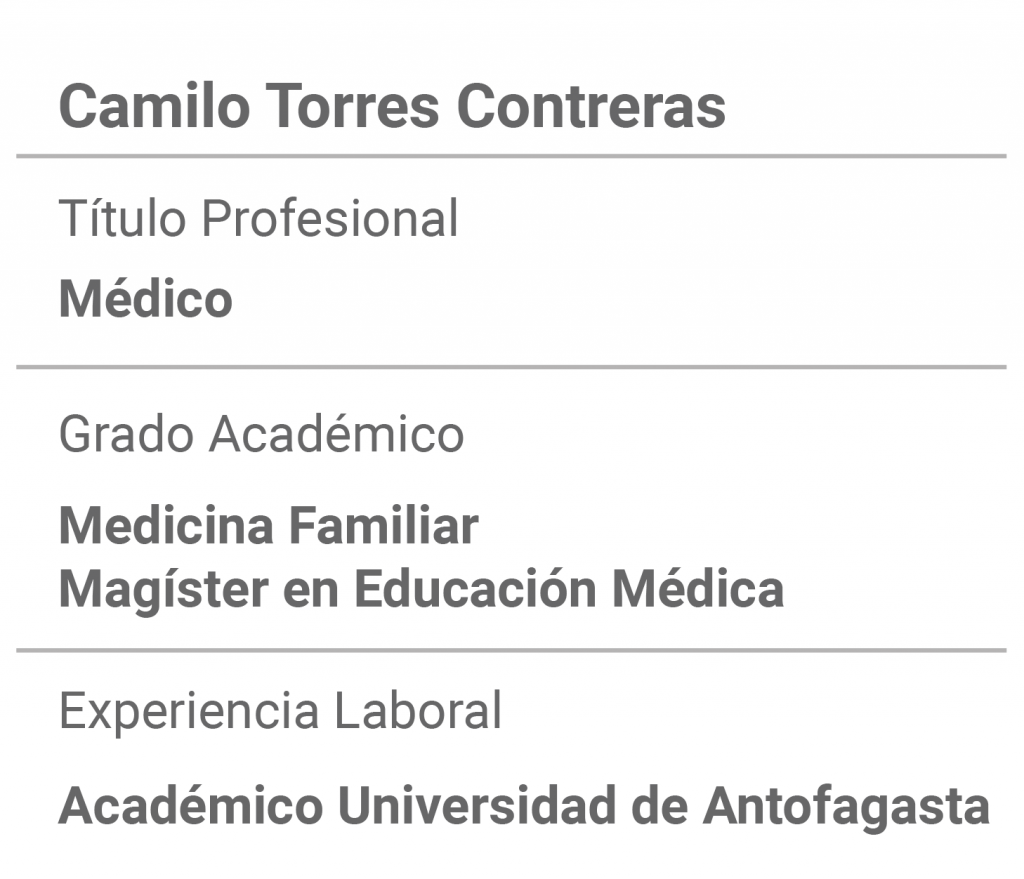Image resolution: width=1024 pixels, height=879 pixels.
Task: Click the word Educación
Action: [475, 588]
